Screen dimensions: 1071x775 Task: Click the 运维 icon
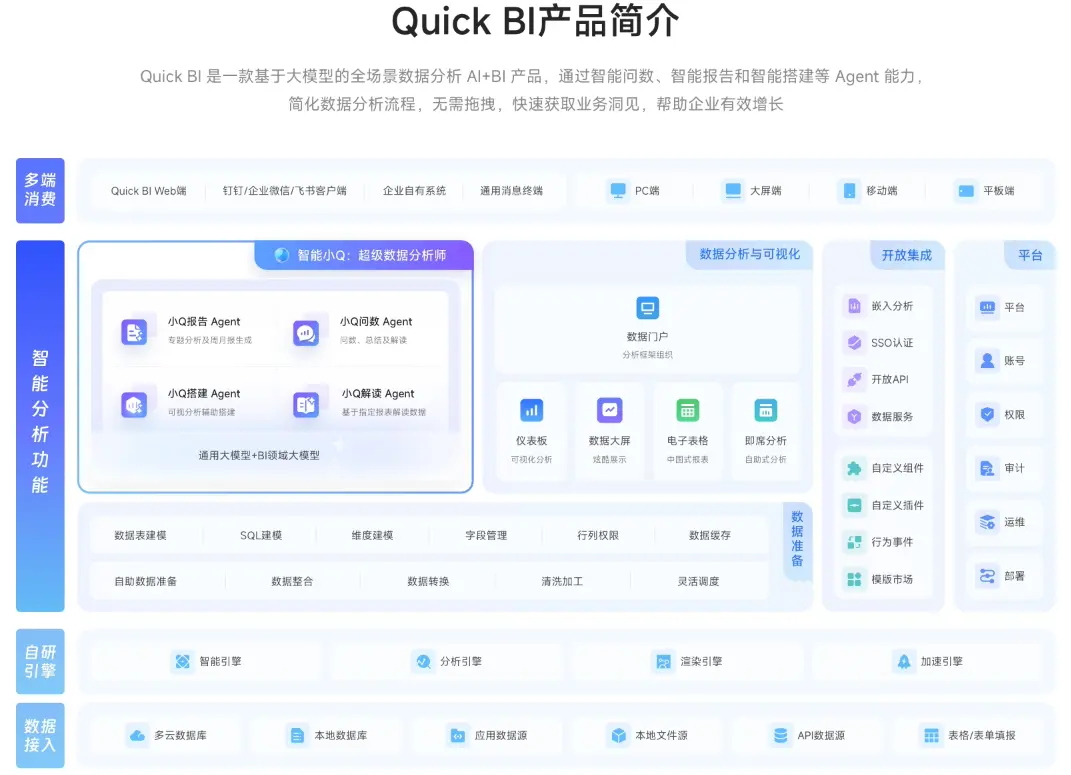[987, 522]
